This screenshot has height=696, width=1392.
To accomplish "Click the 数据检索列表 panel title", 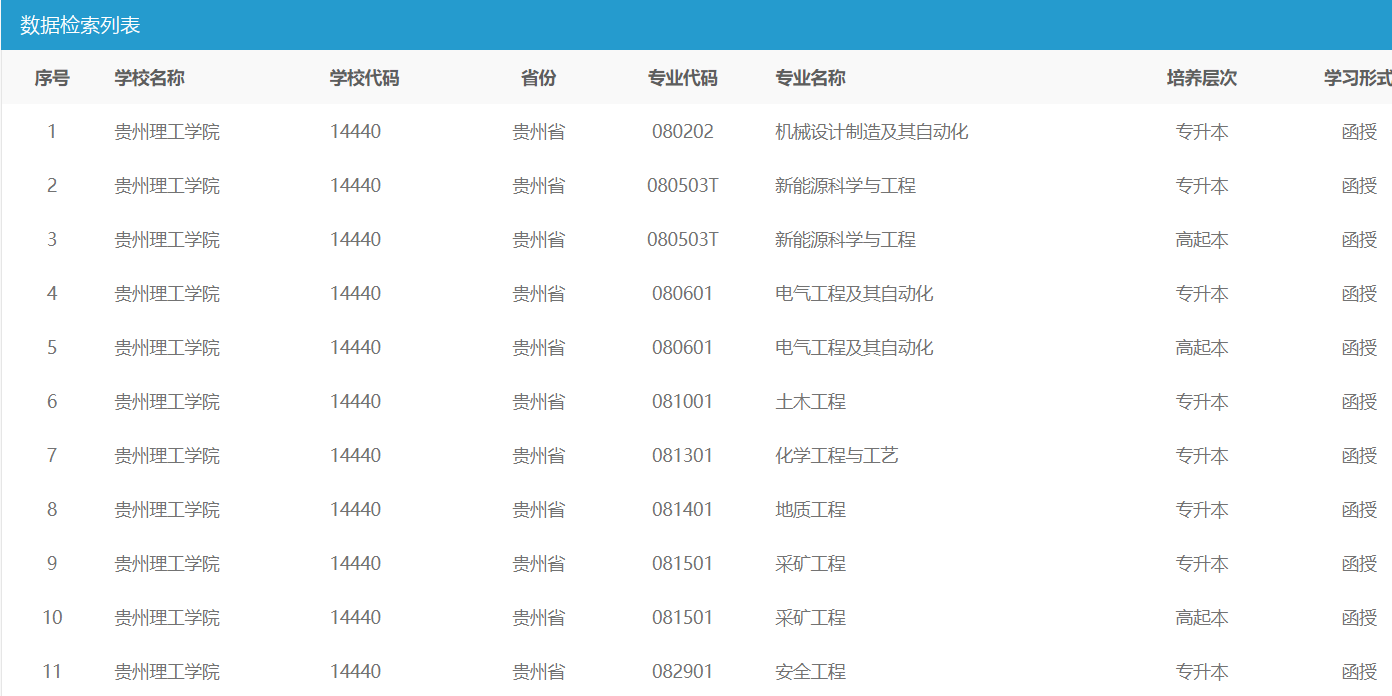I will pos(80,25).
